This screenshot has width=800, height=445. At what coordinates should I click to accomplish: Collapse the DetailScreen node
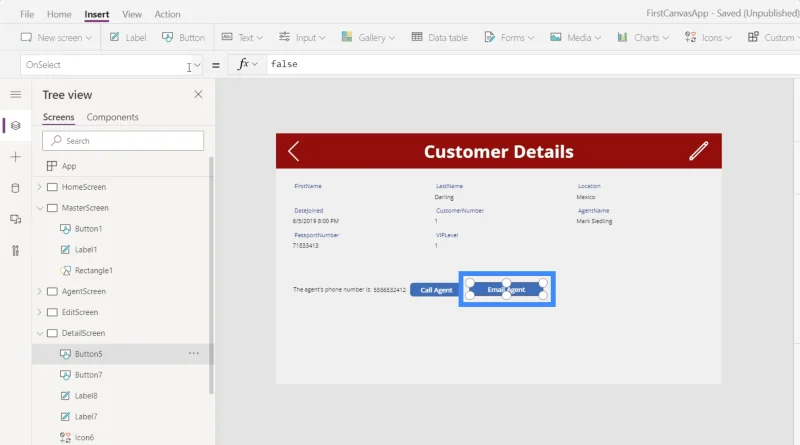coord(39,333)
